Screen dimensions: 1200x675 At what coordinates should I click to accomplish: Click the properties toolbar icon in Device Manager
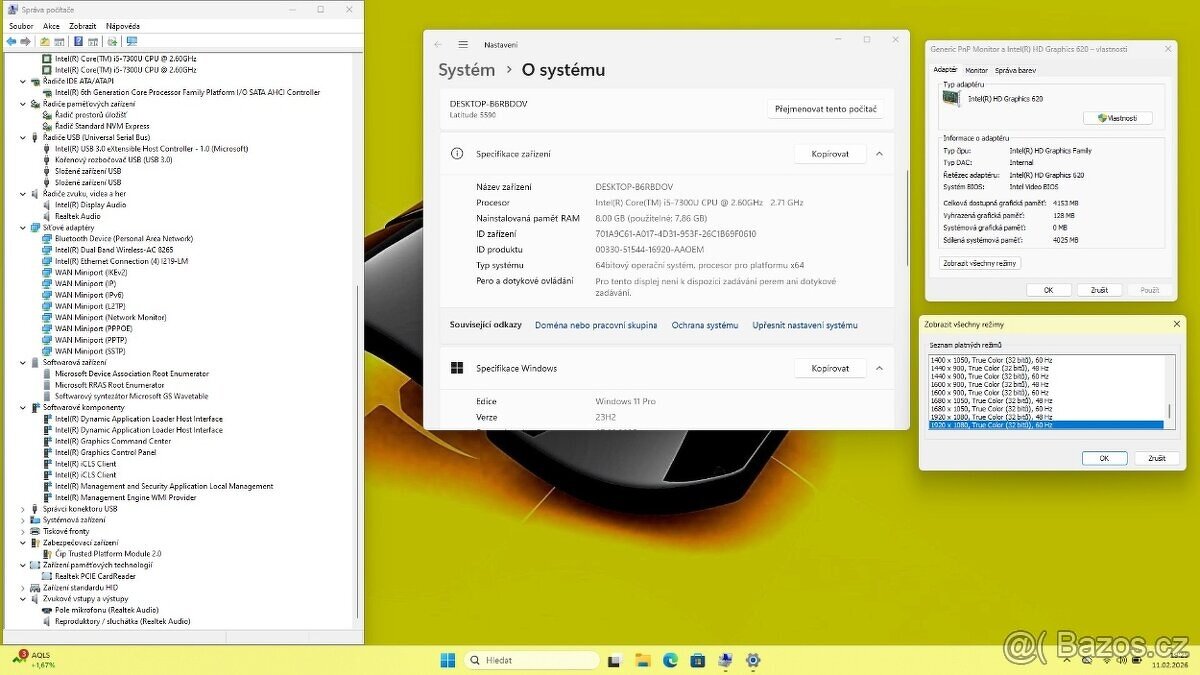point(94,41)
